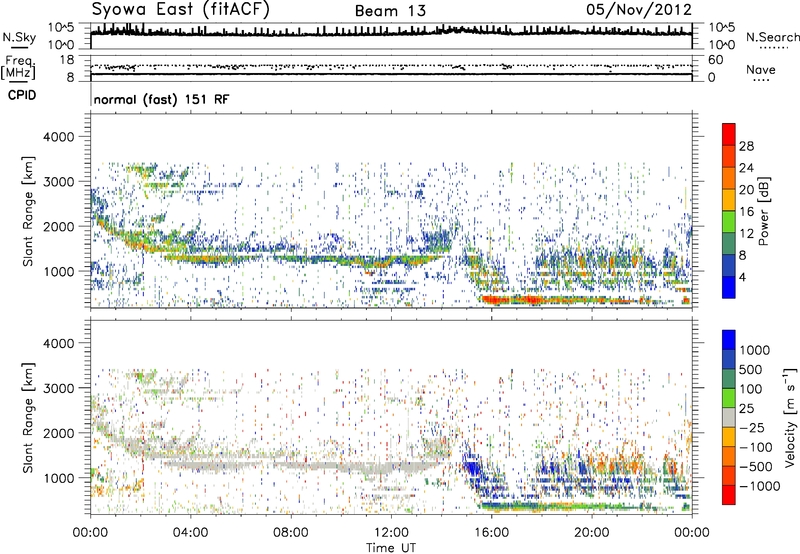Click the '100' label on Velocity colorbar
Image resolution: width=800 pixels, height=554 pixels.
coord(750,389)
